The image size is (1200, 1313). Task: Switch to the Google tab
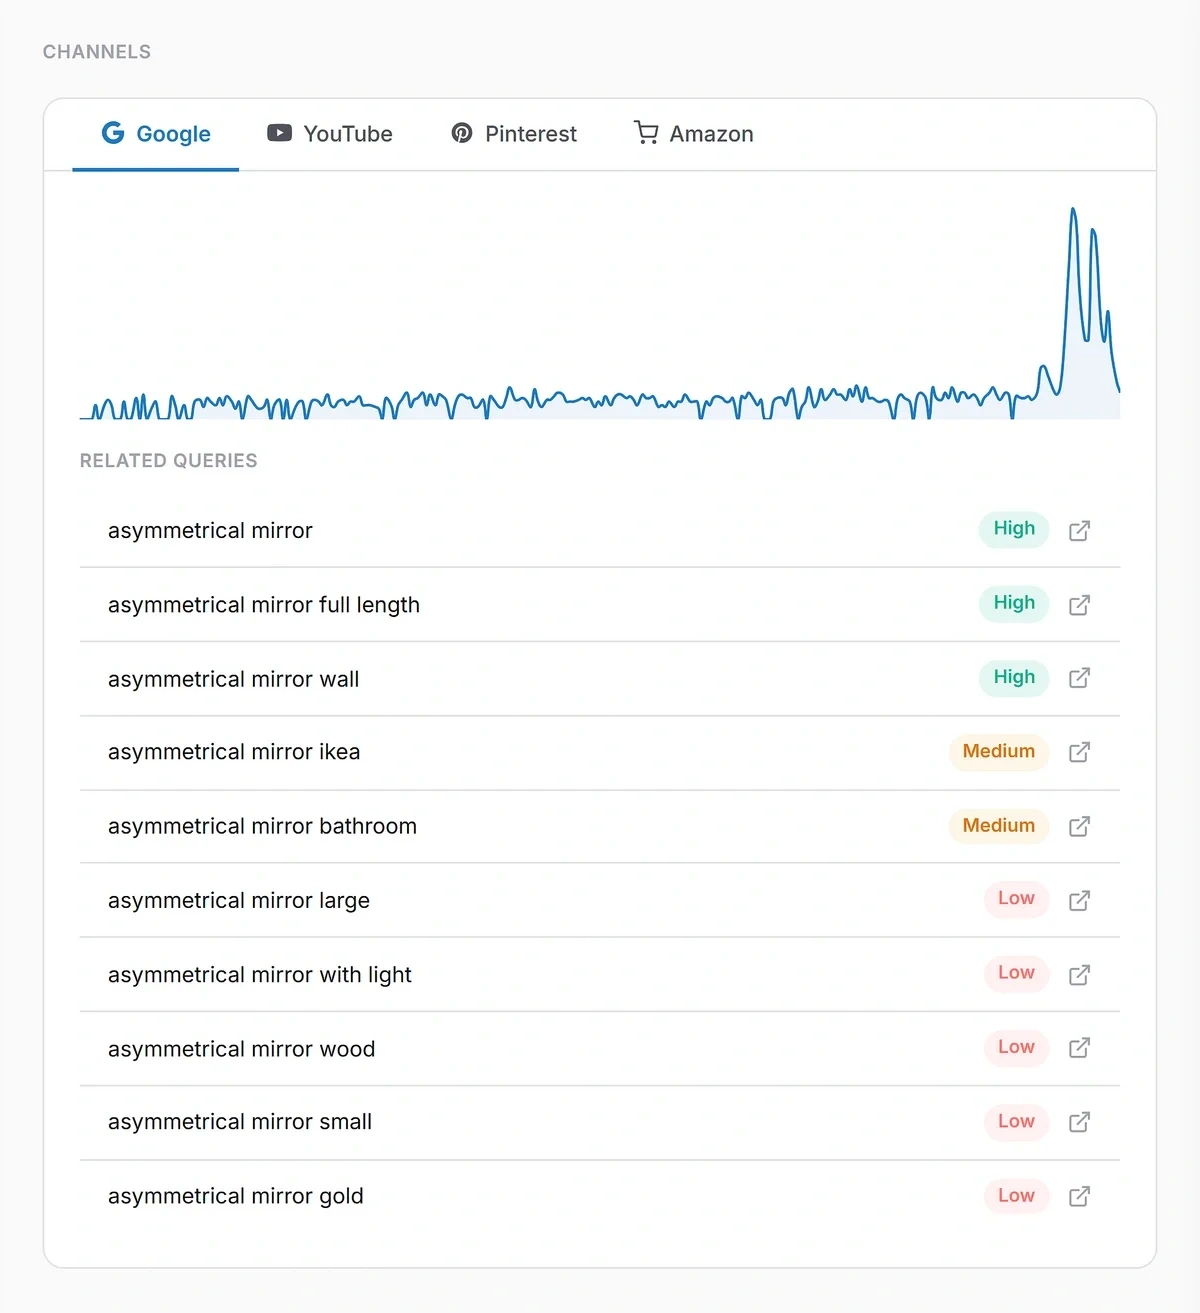pyautogui.click(x=156, y=134)
